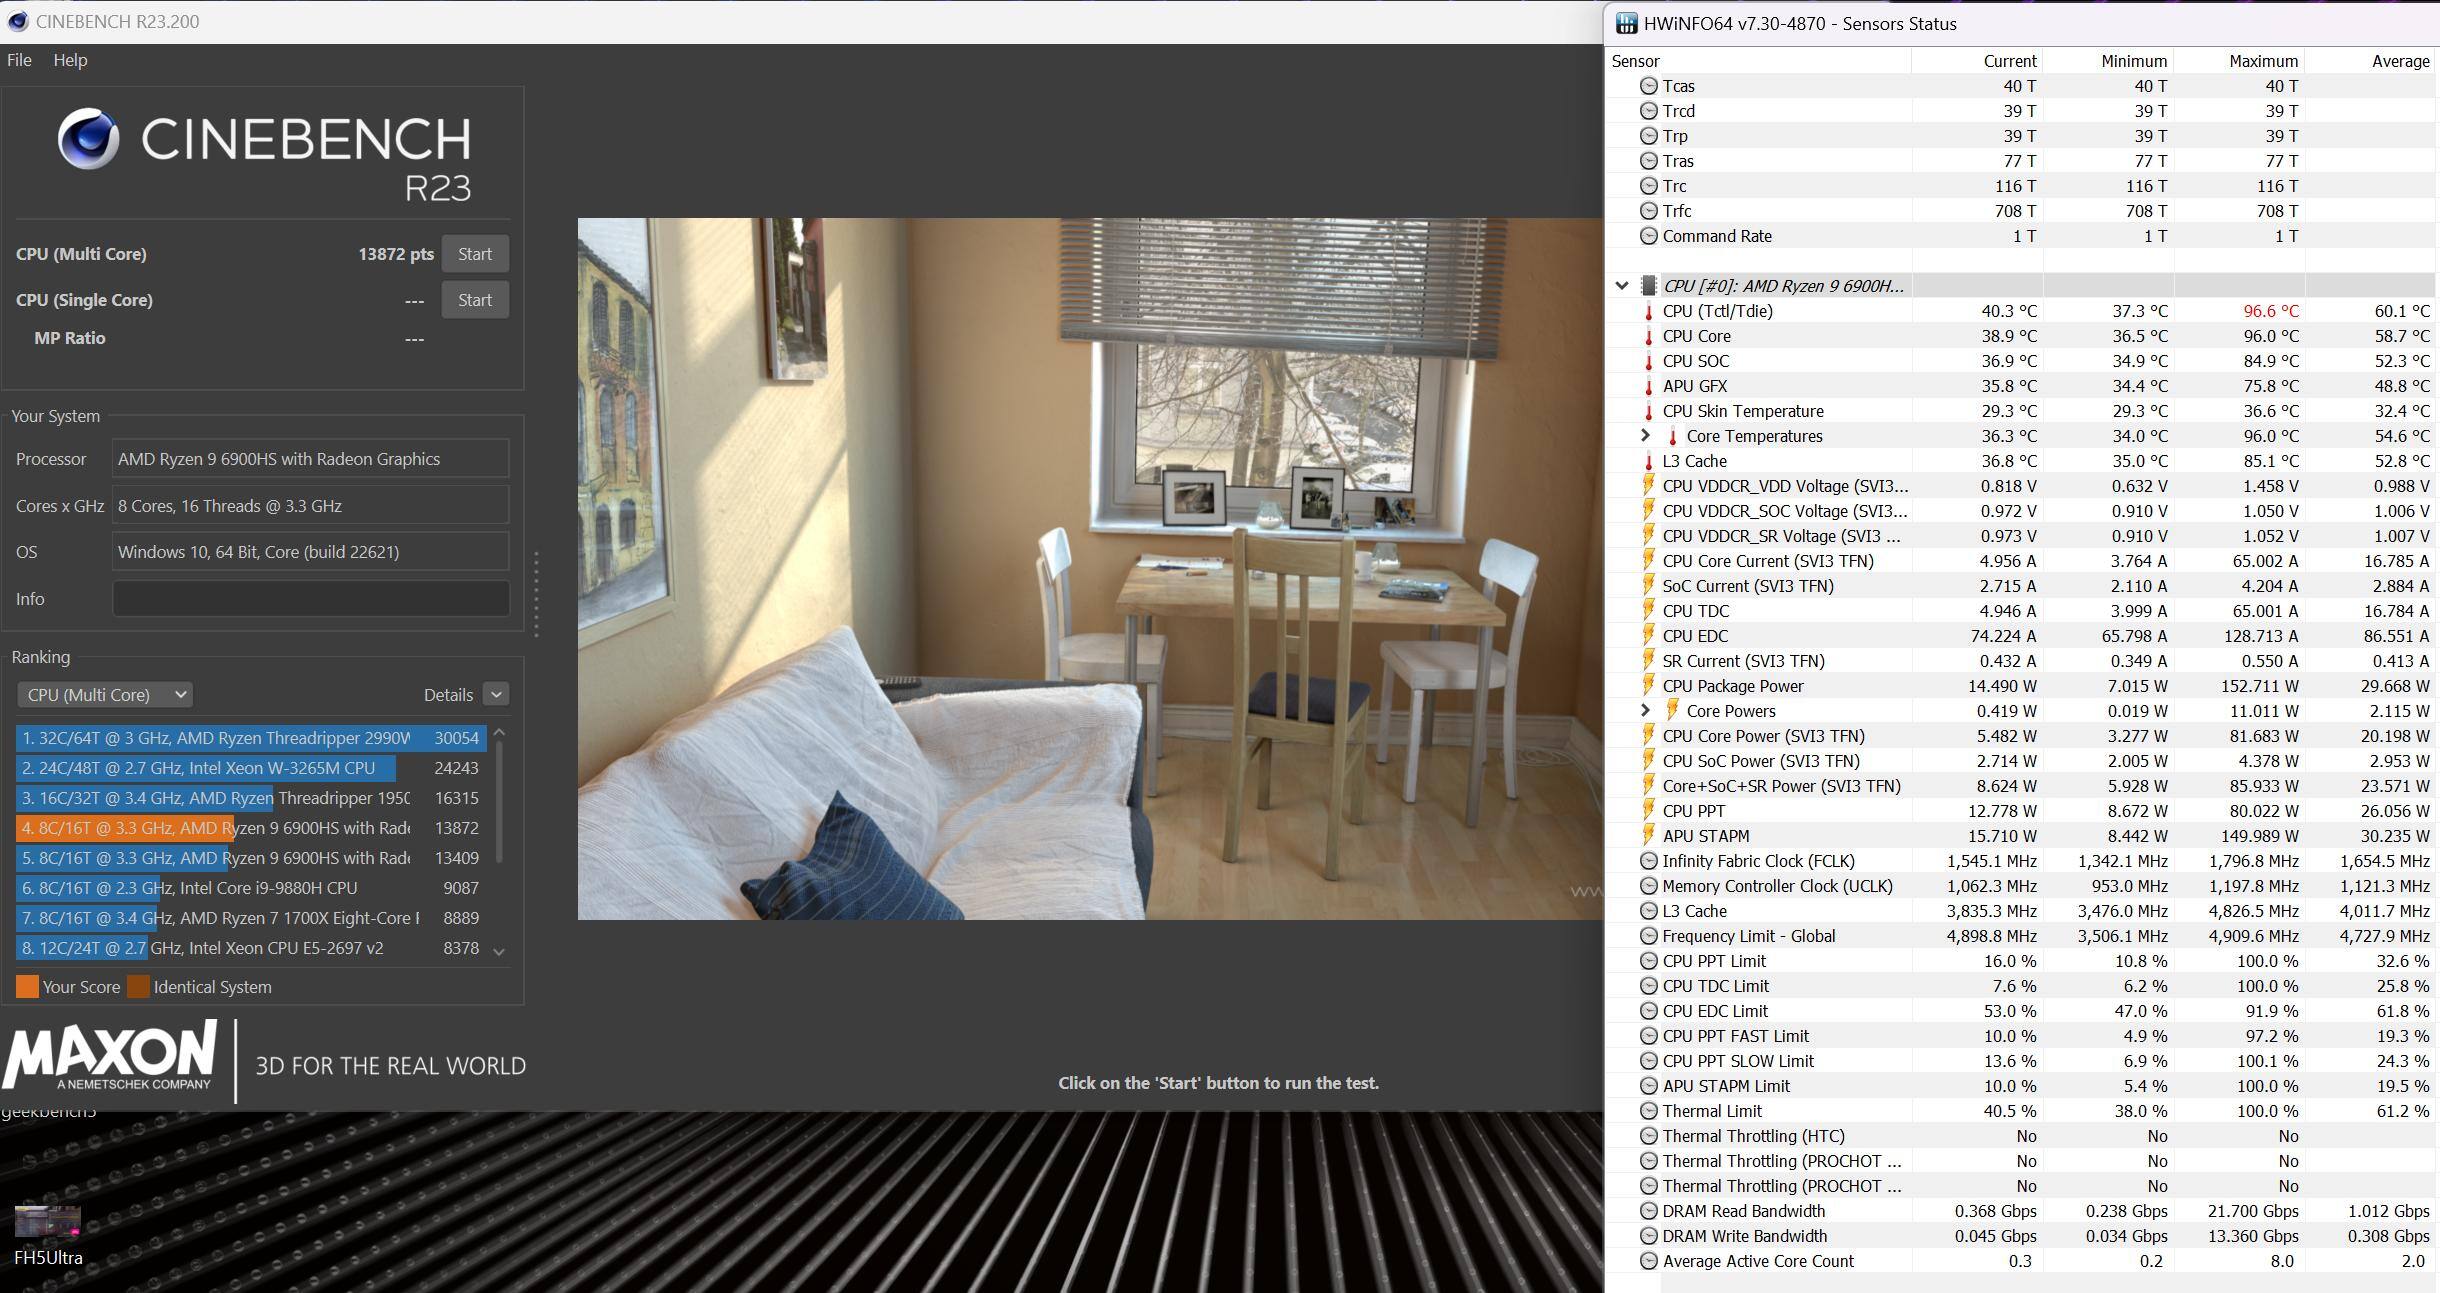Open the CPU (Multi Core) ranking dropdown

click(x=105, y=694)
